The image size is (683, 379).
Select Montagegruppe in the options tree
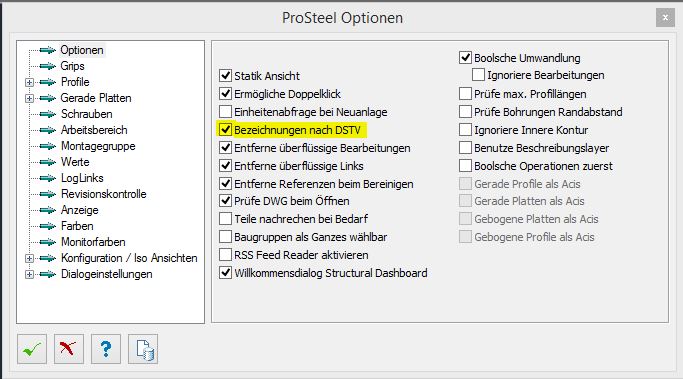[x=98, y=146]
